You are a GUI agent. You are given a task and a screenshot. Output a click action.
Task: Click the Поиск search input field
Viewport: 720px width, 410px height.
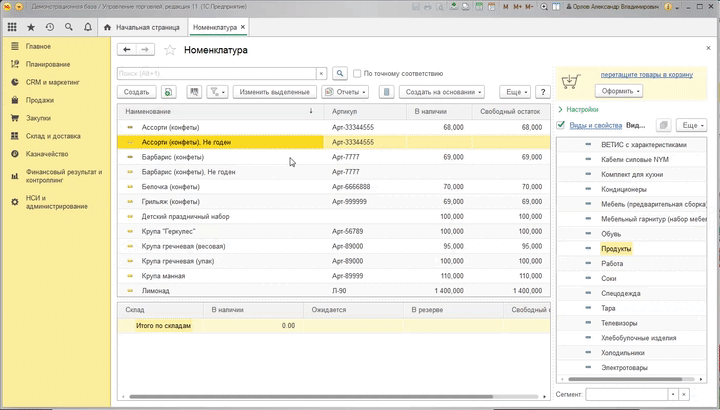pos(220,73)
